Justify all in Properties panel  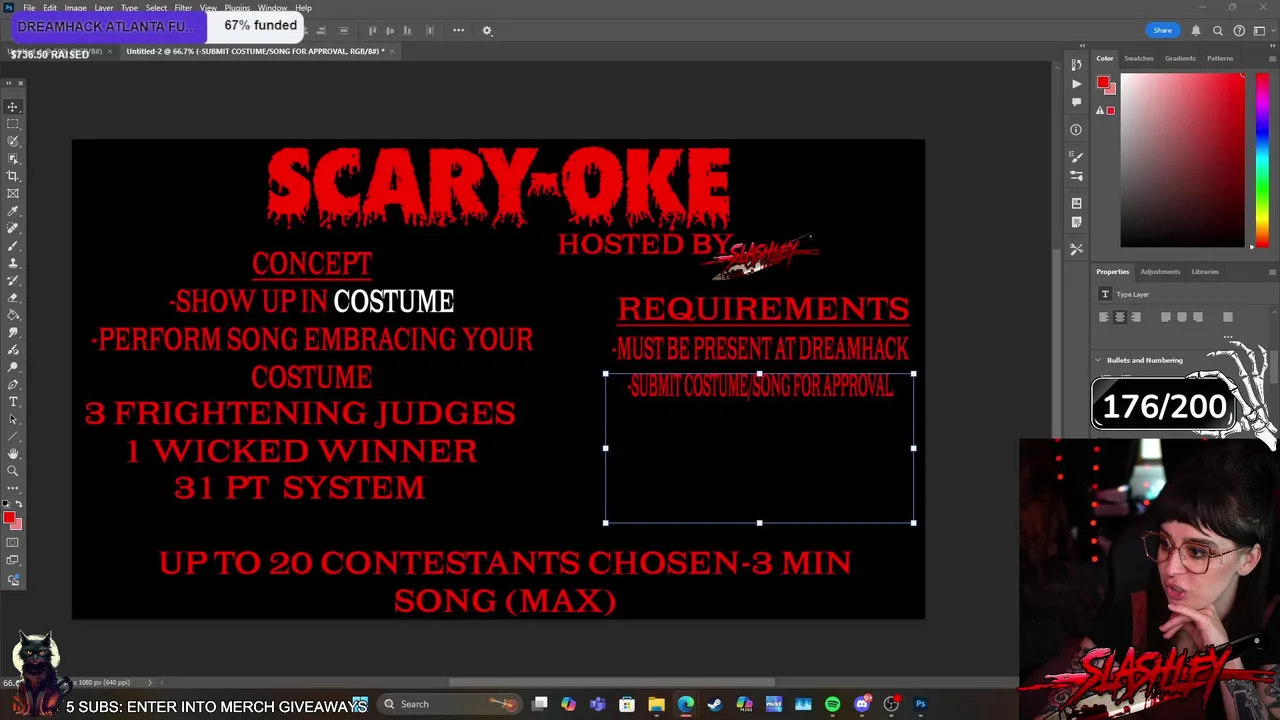(1228, 317)
